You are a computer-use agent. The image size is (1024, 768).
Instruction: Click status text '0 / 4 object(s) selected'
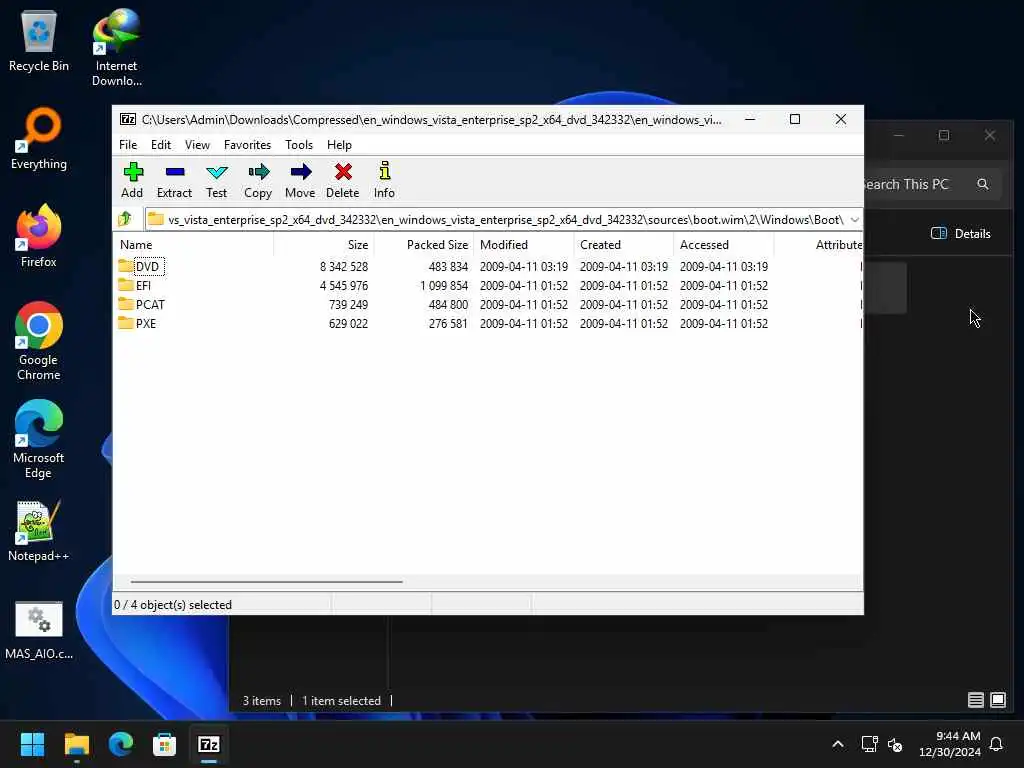point(173,605)
